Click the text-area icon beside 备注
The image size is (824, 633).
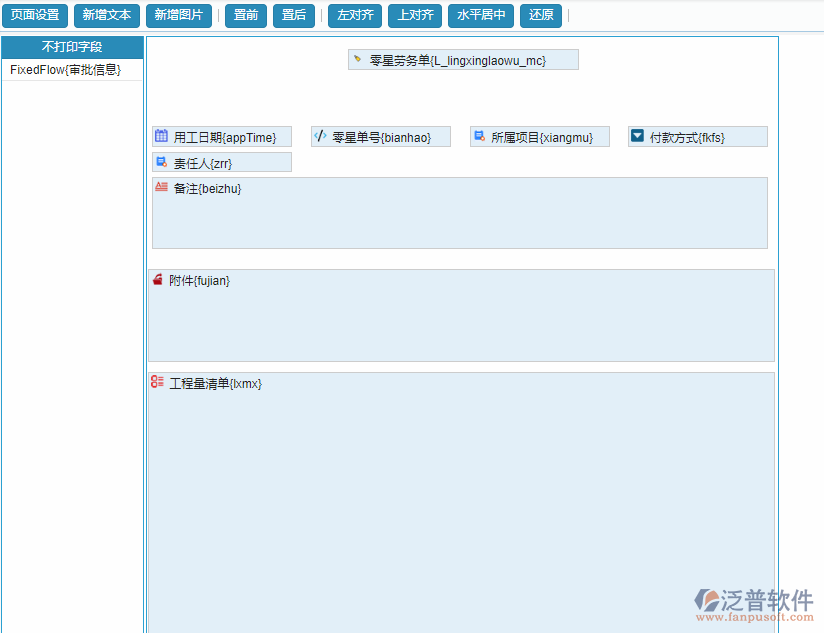click(161, 186)
